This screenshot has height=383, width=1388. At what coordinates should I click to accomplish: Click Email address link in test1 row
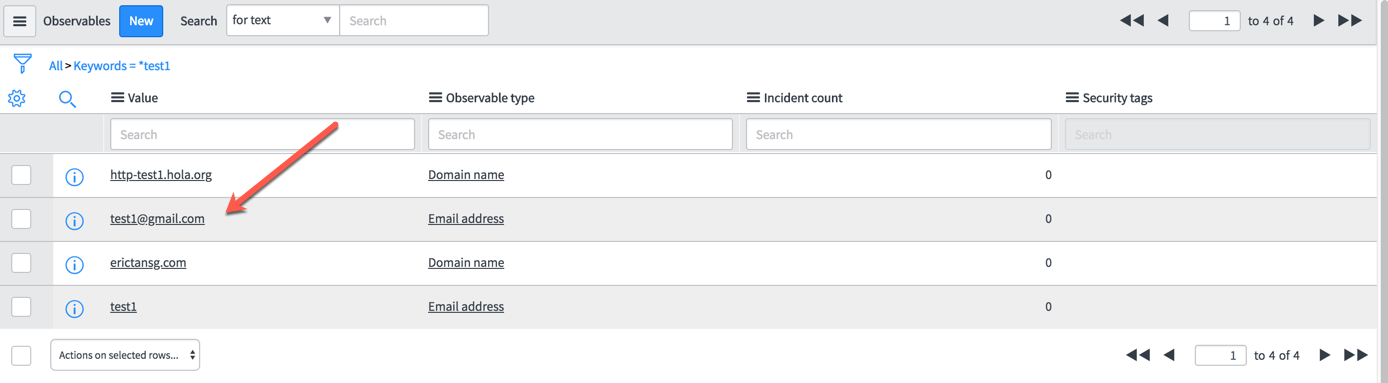(466, 307)
